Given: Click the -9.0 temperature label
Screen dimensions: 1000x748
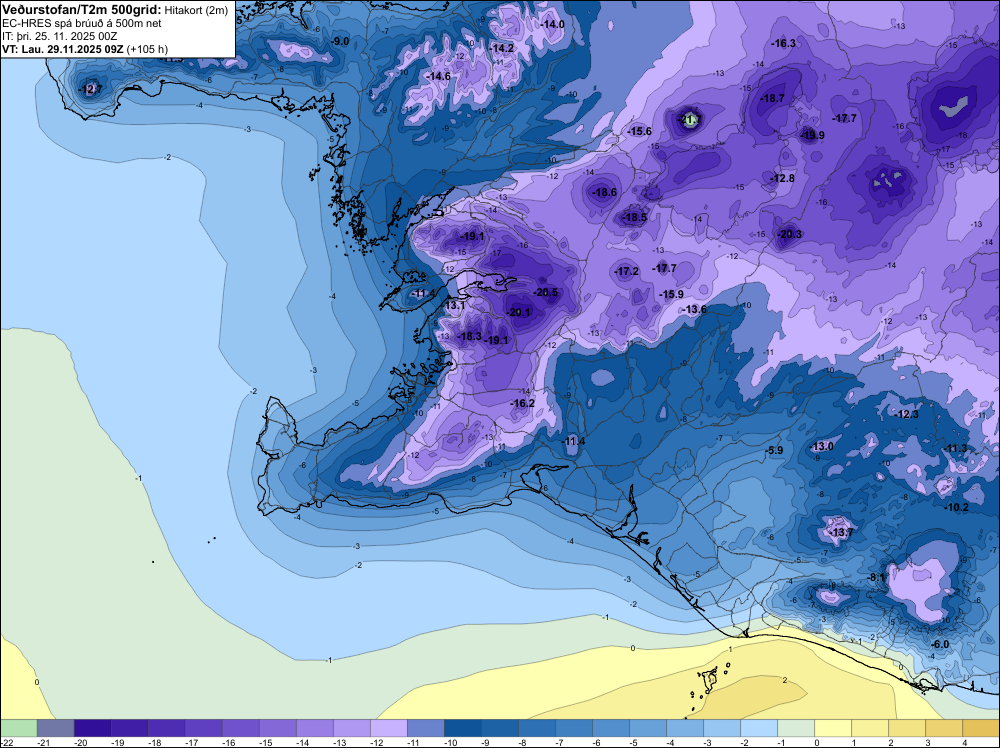Looking at the screenshot, I should click(x=341, y=41).
